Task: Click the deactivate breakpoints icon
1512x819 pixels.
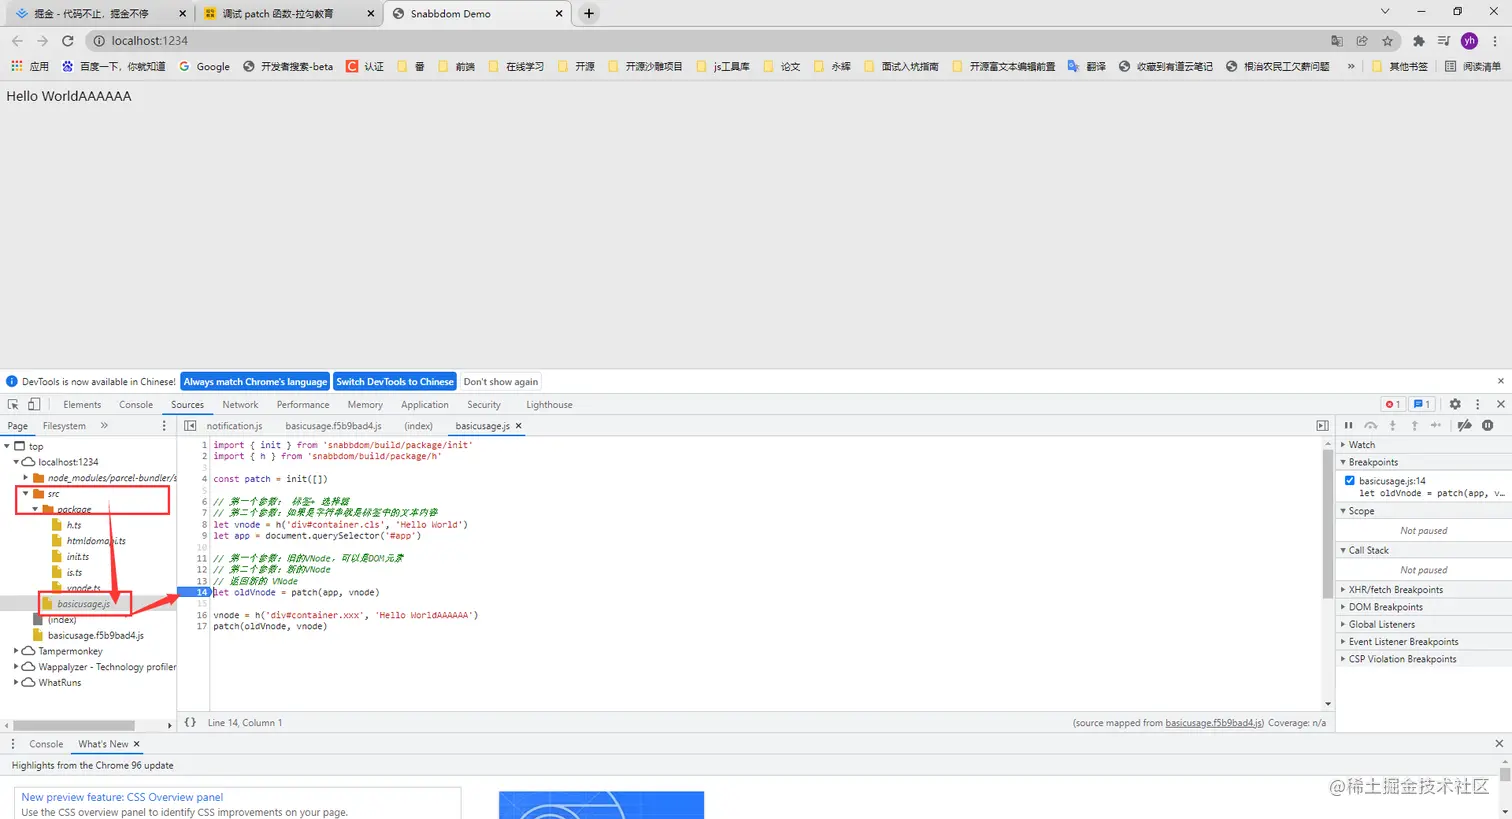Action: [x=1464, y=425]
